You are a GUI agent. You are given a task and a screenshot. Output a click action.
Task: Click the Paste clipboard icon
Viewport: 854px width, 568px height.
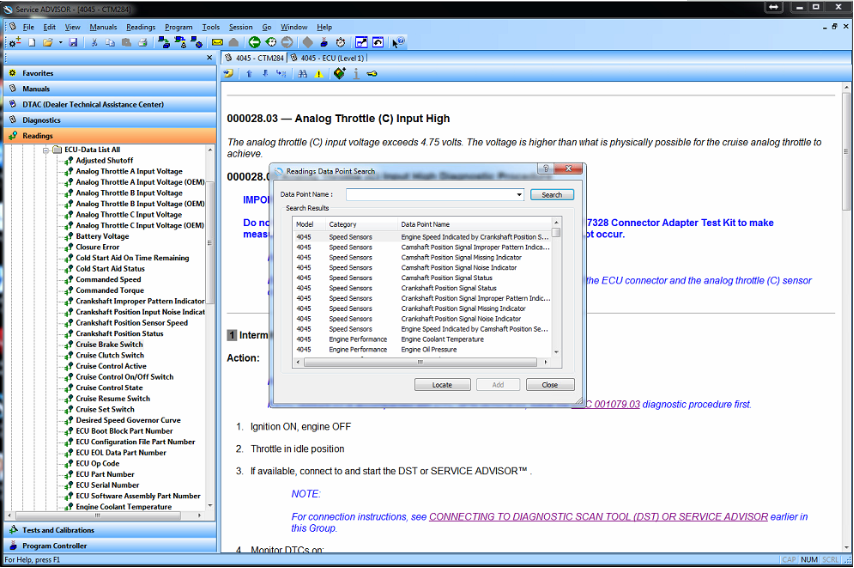126,42
